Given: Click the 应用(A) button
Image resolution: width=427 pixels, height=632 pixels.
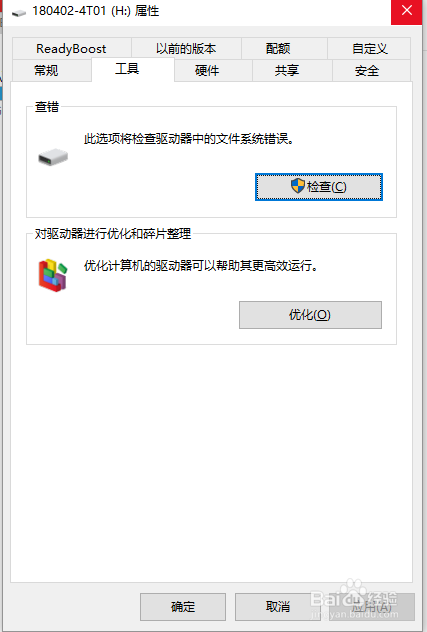Looking at the screenshot, I should point(372,607).
